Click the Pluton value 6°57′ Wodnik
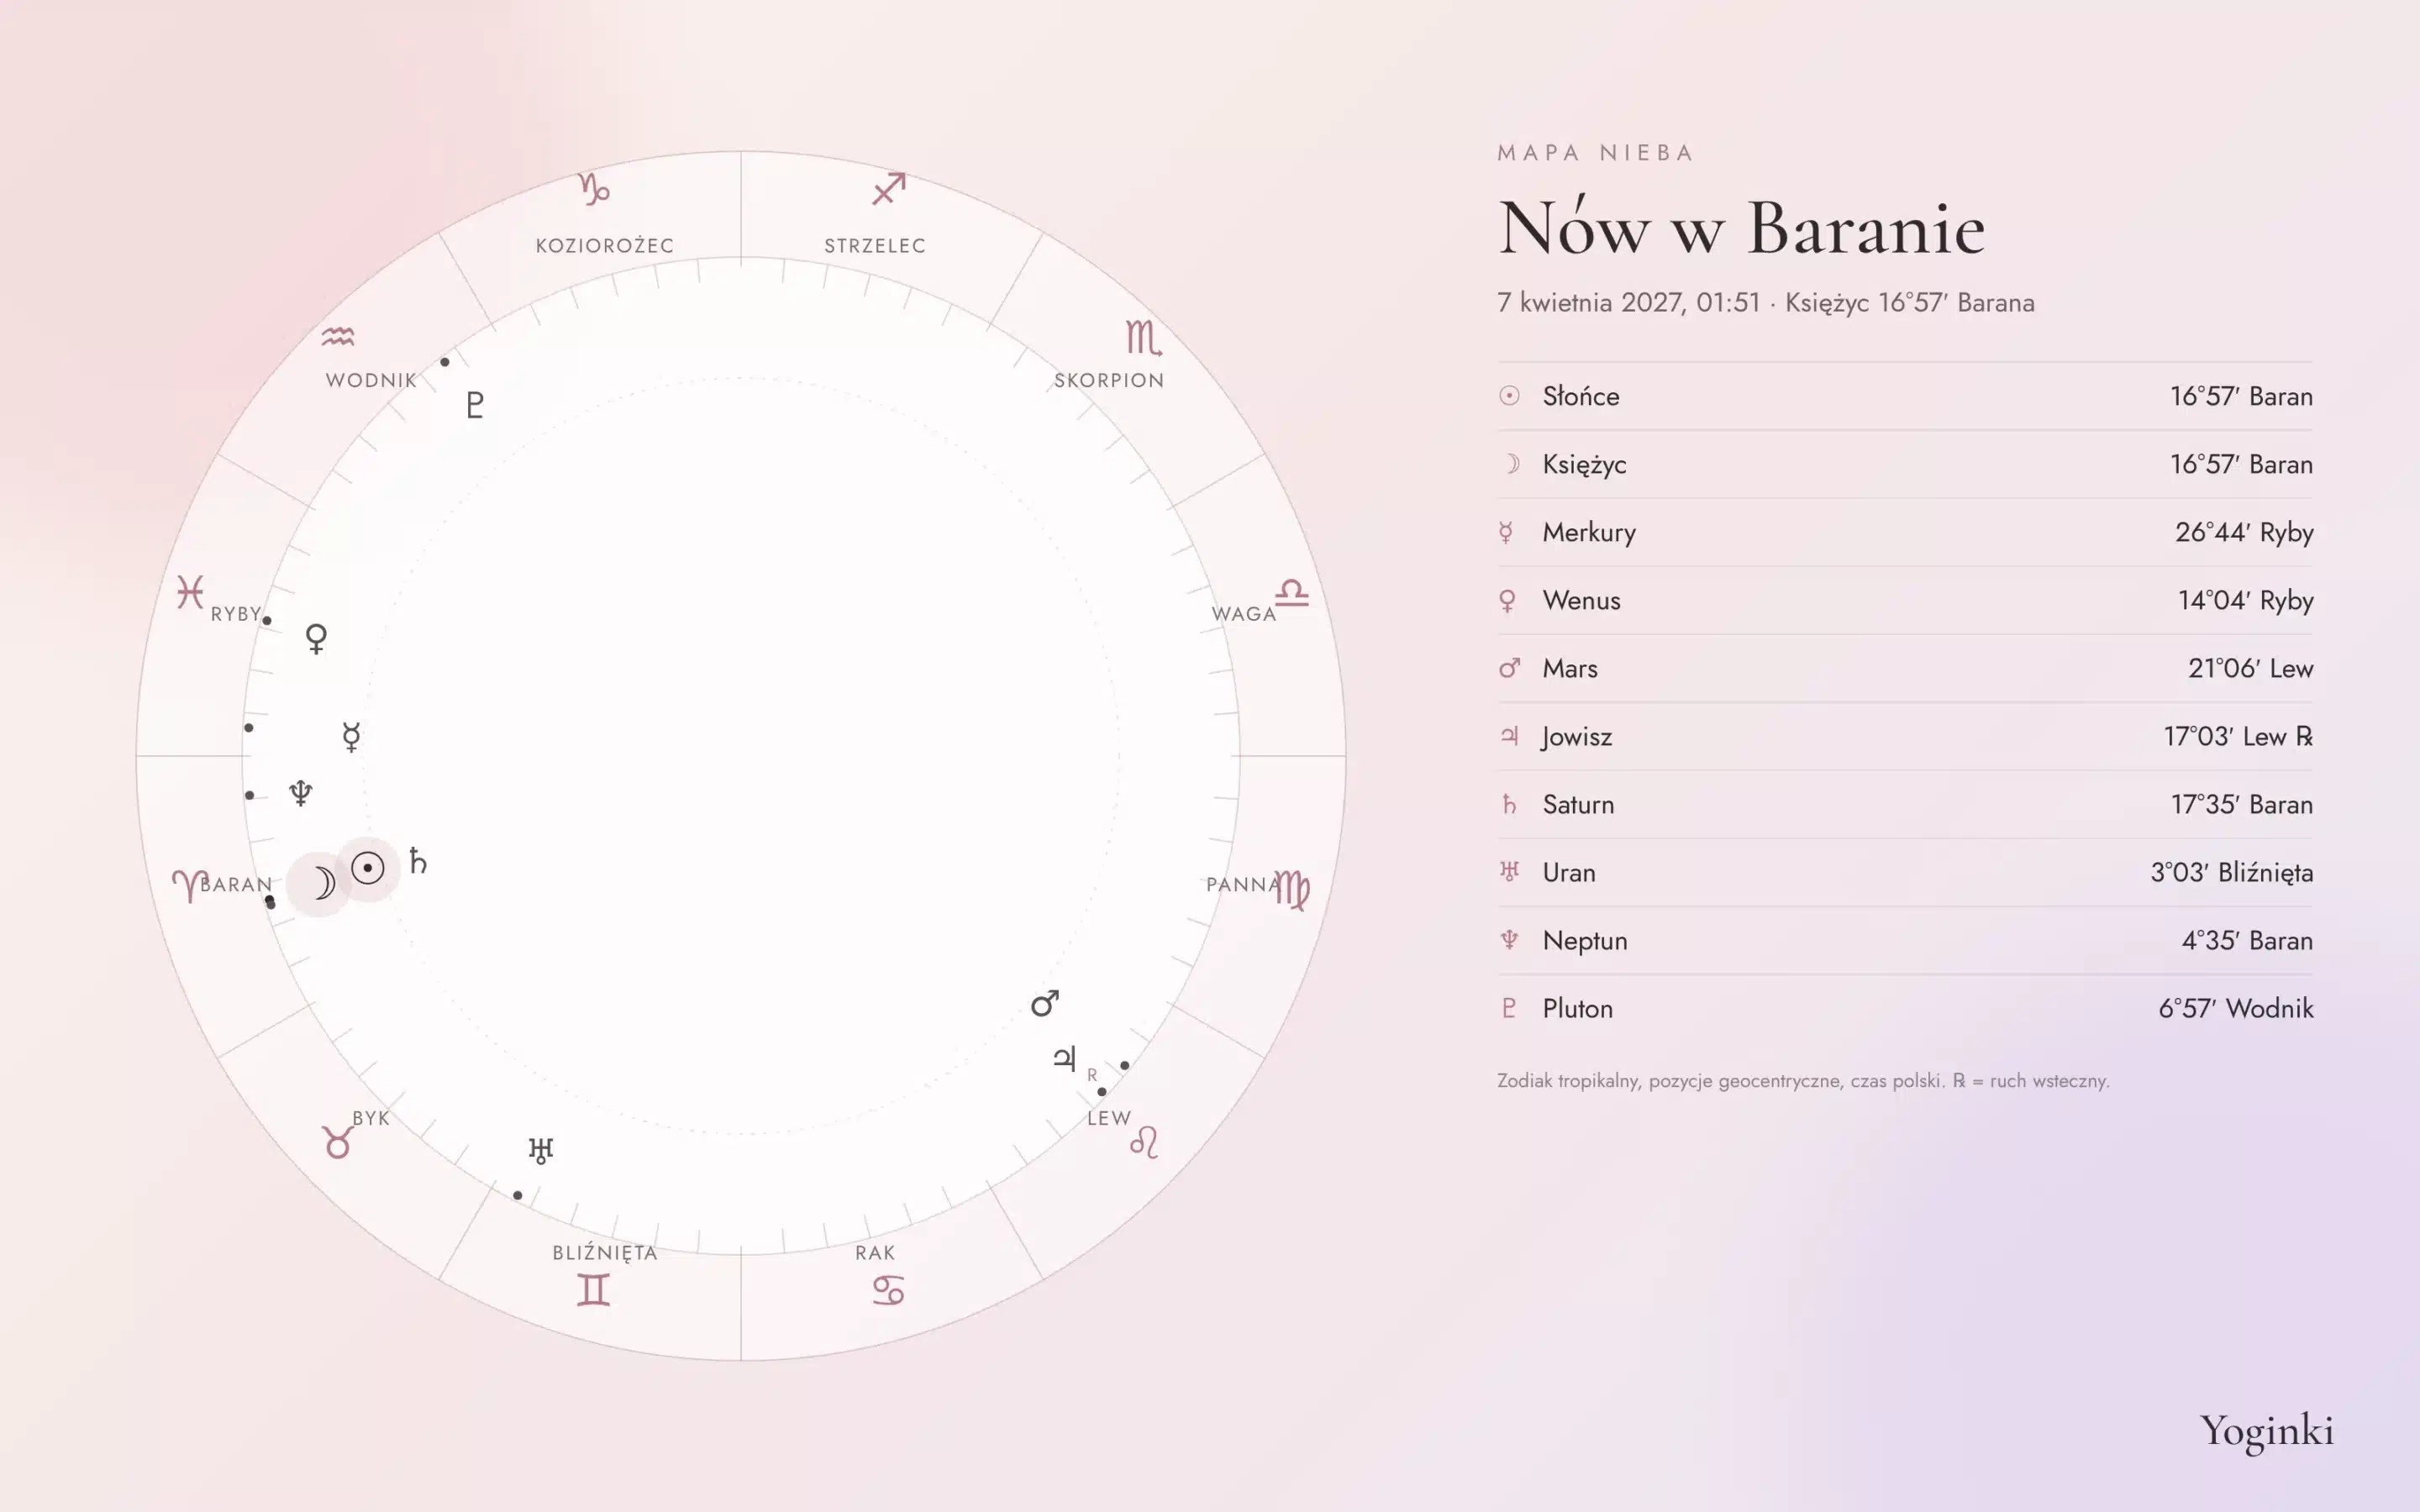This screenshot has height=1512, width=2420. 2236,1008
